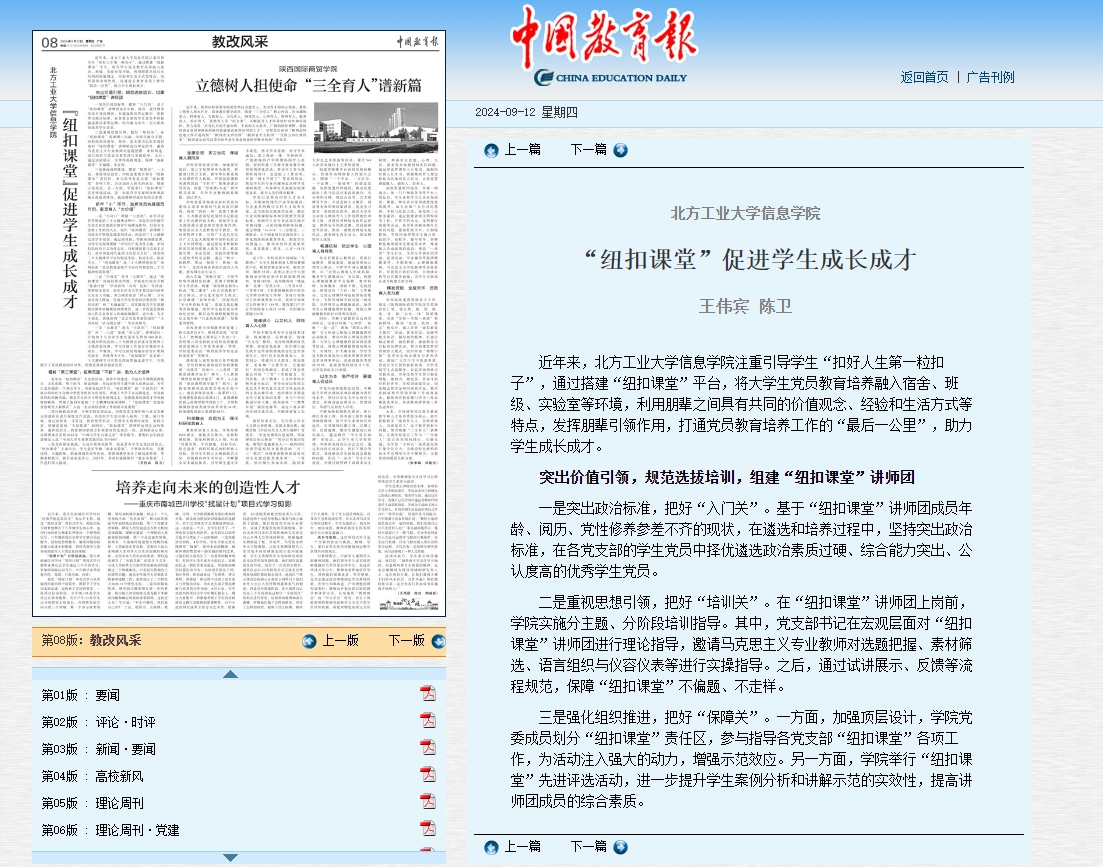Open the 广告刊例 link
Screen dimensions: 1103x867
click(x=990, y=77)
